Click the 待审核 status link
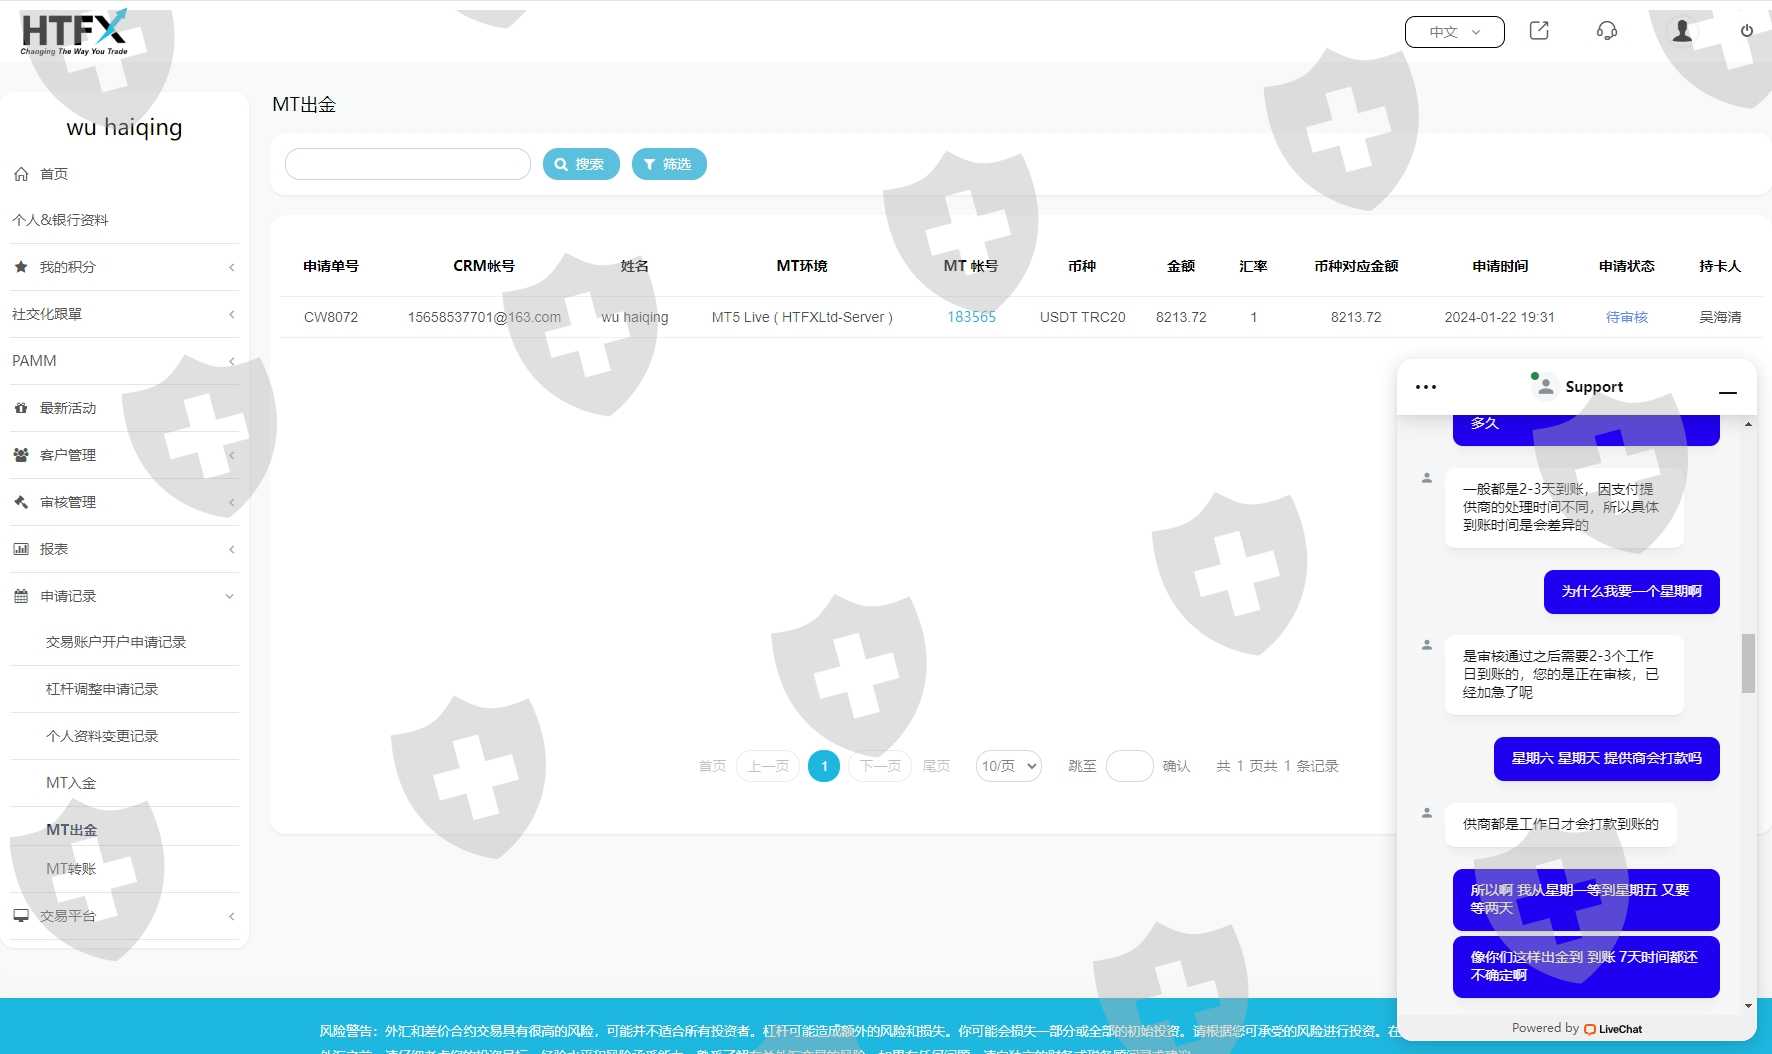The image size is (1772, 1054). point(1626,317)
